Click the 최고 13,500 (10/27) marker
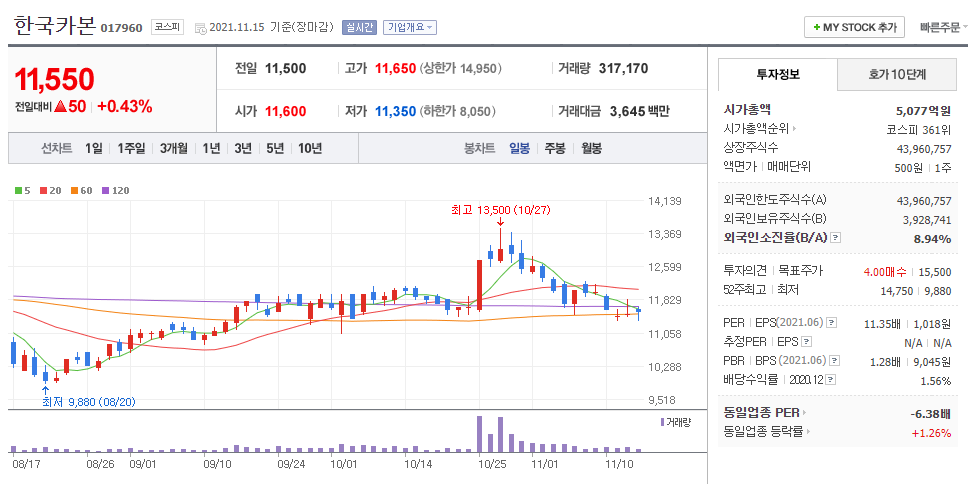This screenshot has height=484, width=977. [x=500, y=211]
